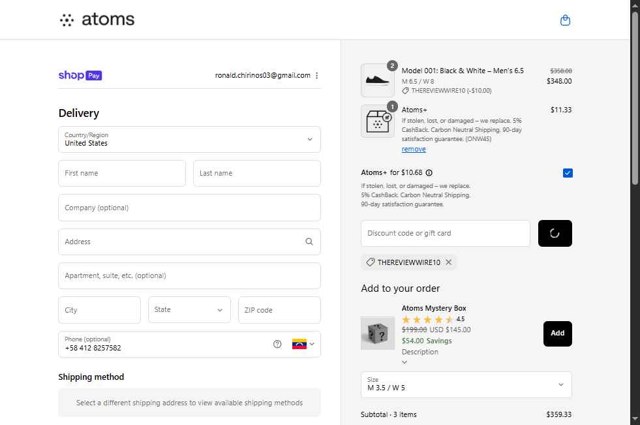Open the Mystery Box Size dropdown
This screenshot has width=640, height=425.
point(466,385)
